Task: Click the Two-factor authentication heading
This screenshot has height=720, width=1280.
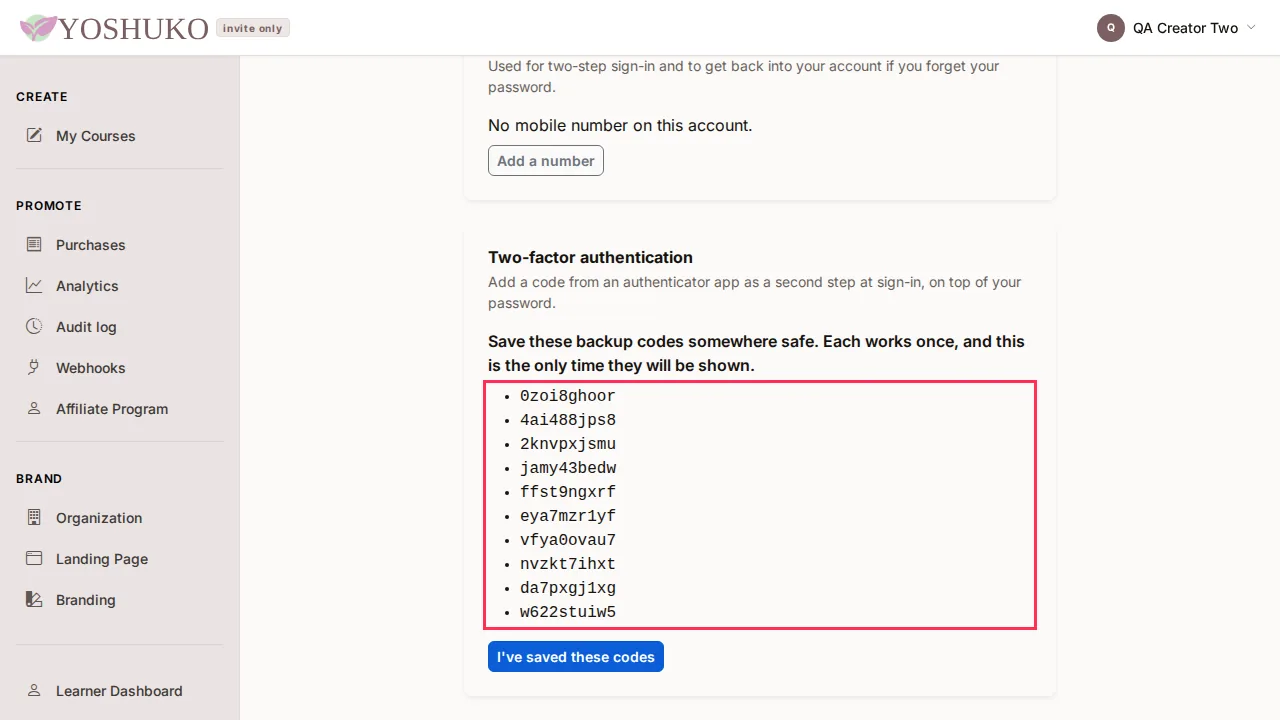Action: click(x=590, y=257)
